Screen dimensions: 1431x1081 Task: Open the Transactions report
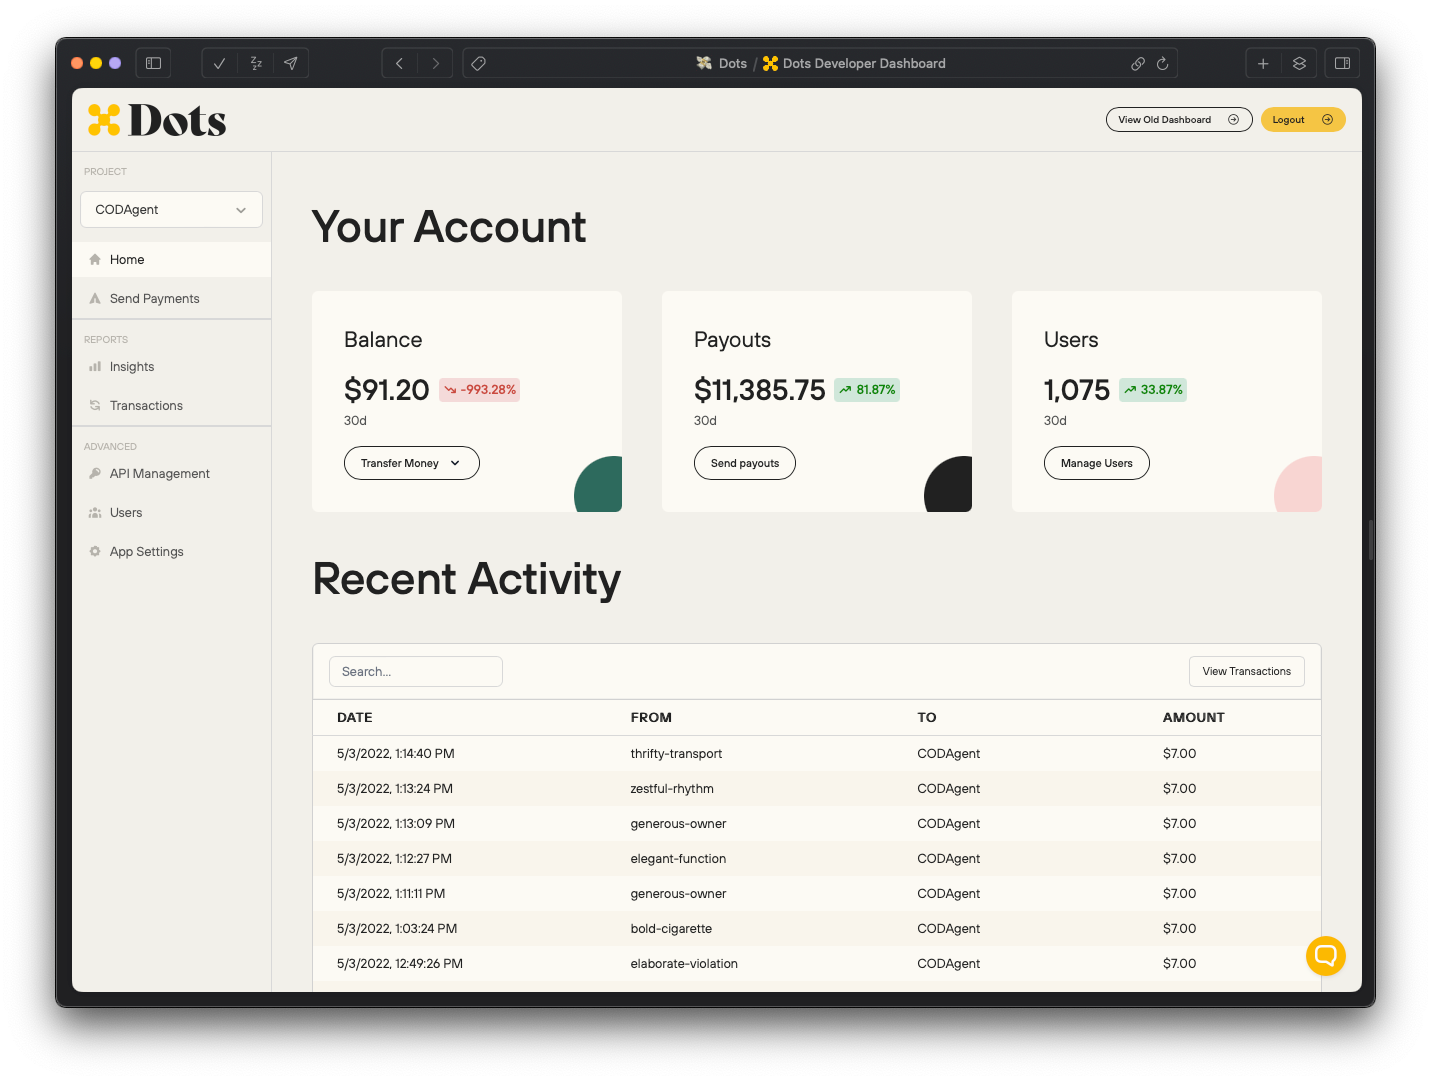pyautogui.click(x=146, y=405)
